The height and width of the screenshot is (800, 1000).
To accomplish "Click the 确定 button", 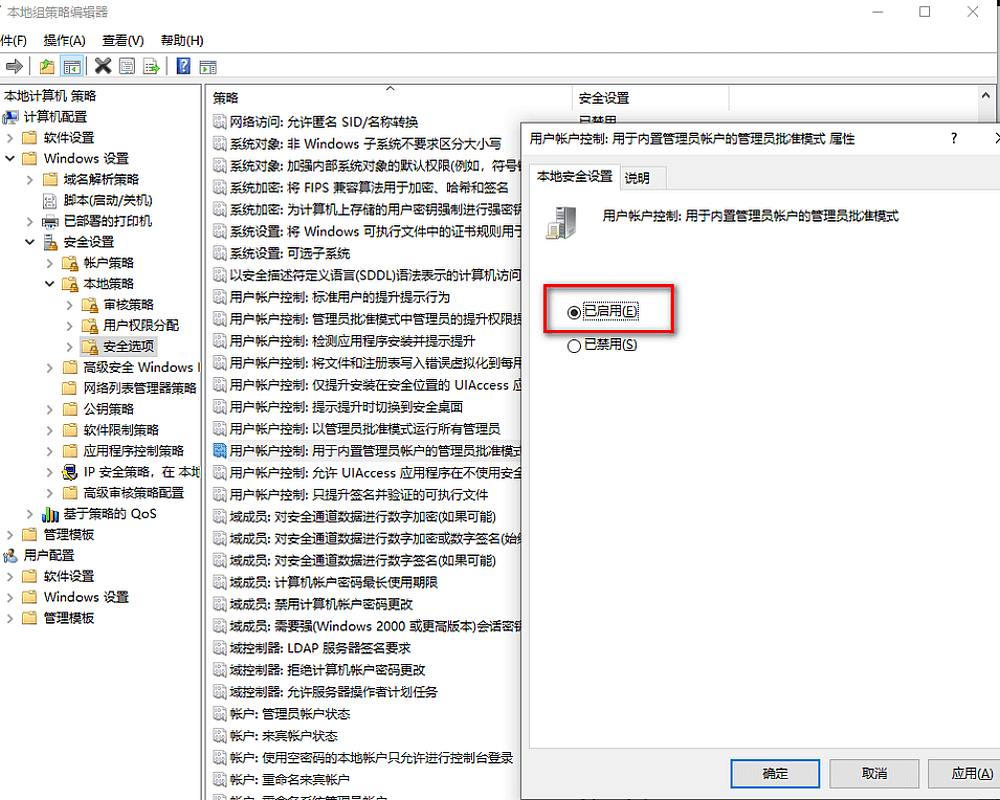I will [775, 773].
